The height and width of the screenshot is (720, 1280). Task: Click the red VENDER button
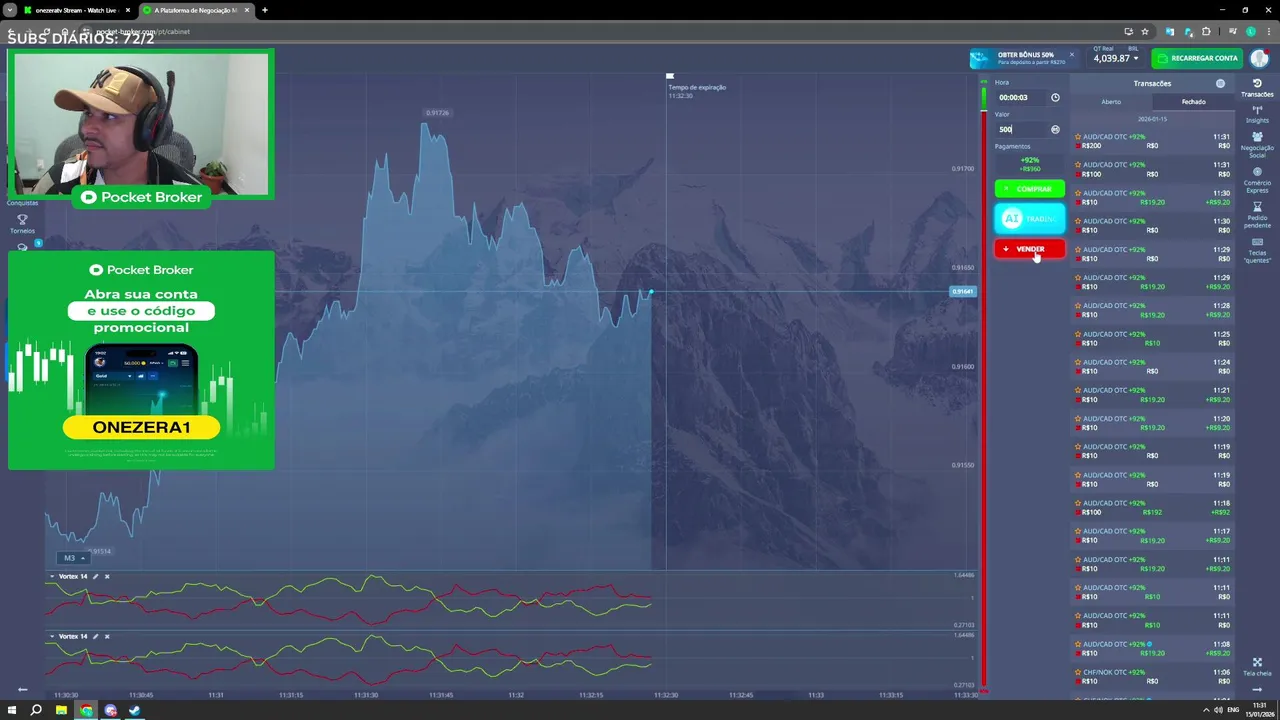point(1029,249)
